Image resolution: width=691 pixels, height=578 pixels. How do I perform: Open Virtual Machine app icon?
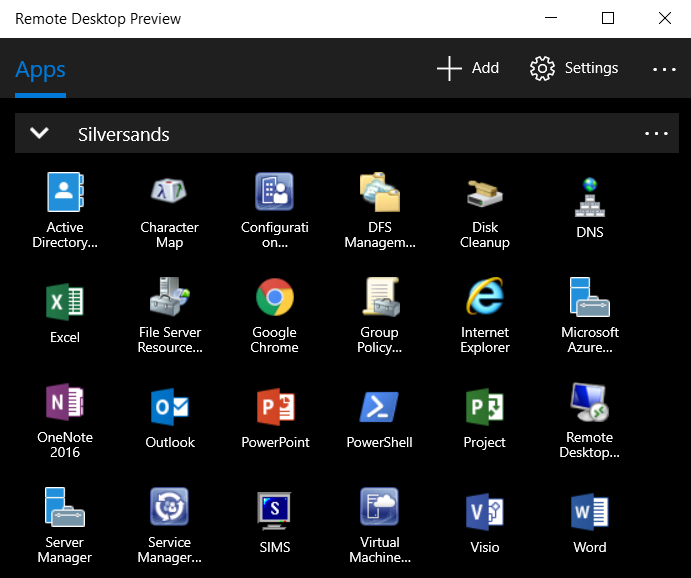point(379,507)
